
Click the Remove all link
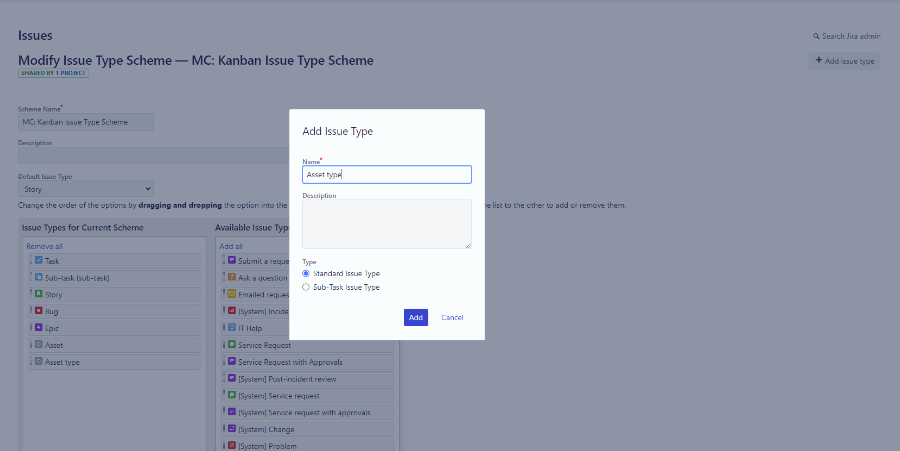tap(44, 246)
